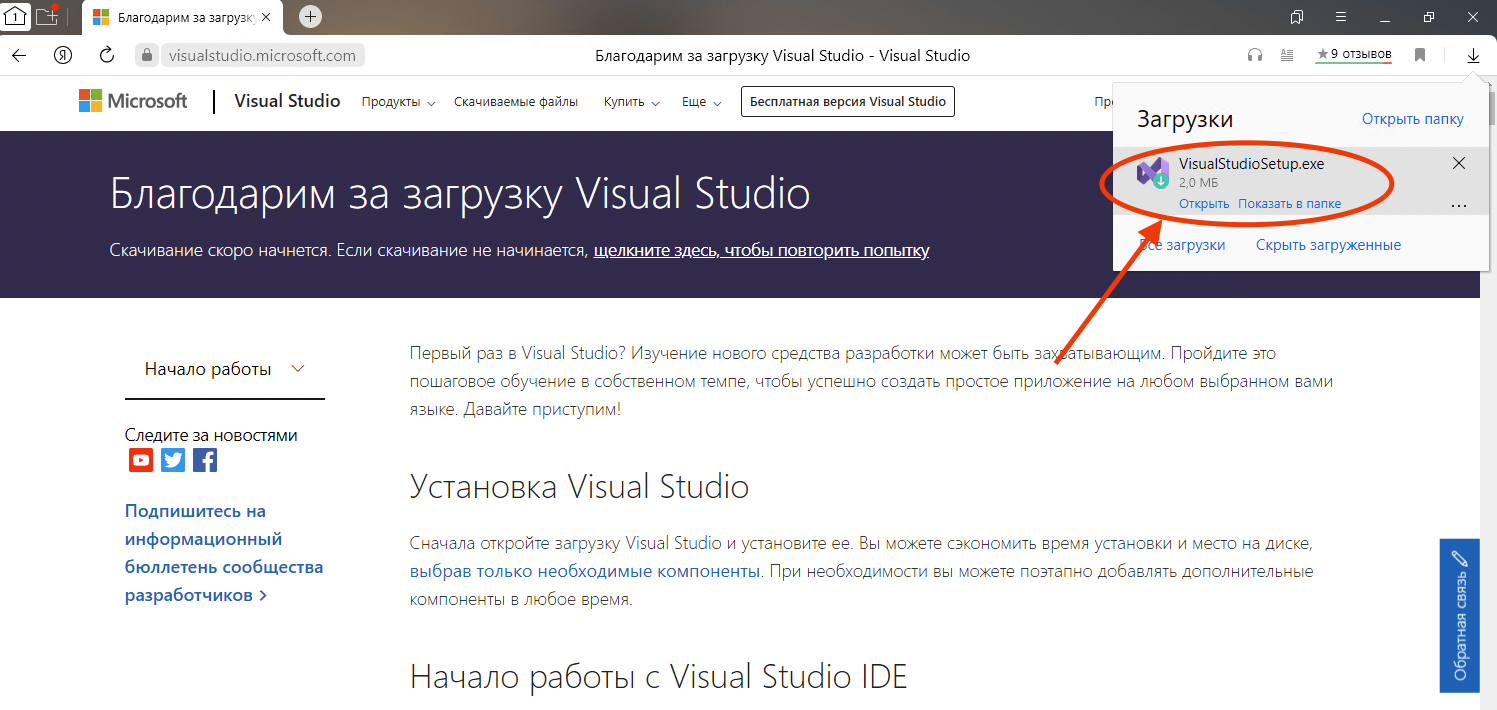
Task: Open the Facebook social icon
Action: (205, 460)
